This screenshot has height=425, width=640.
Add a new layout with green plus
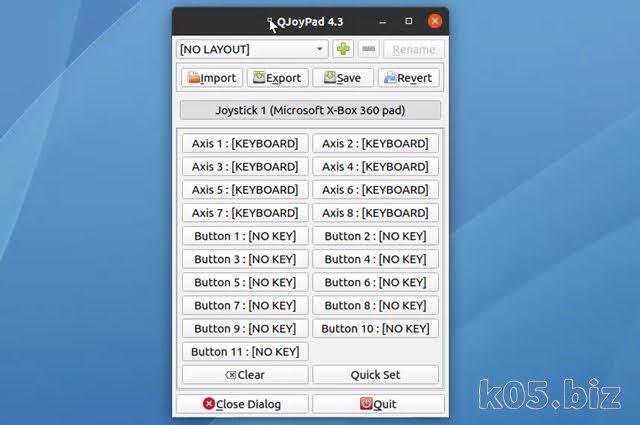pyautogui.click(x=343, y=49)
